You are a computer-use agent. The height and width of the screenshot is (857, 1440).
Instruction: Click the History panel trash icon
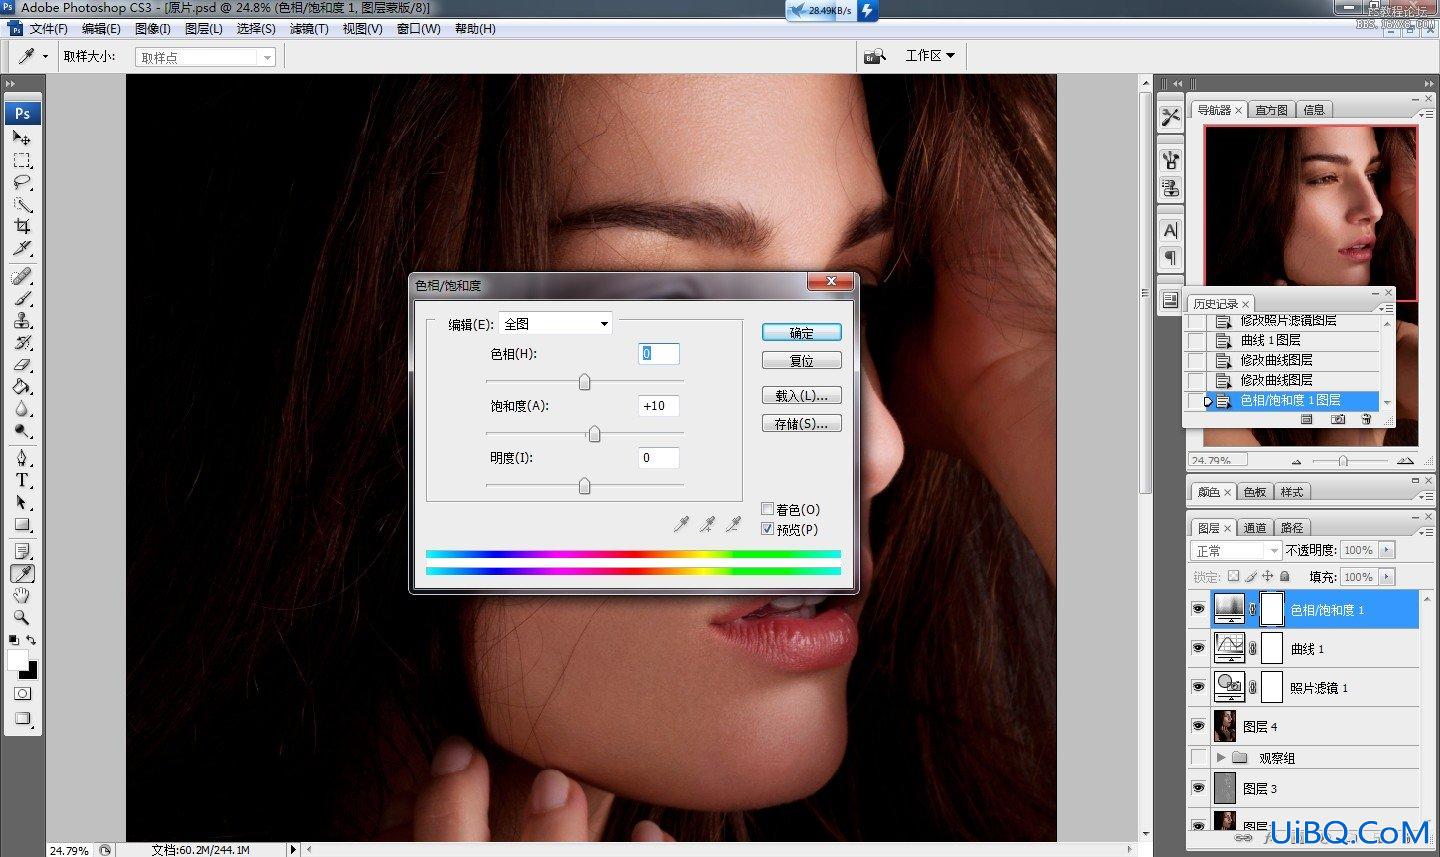pyautogui.click(x=1366, y=420)
